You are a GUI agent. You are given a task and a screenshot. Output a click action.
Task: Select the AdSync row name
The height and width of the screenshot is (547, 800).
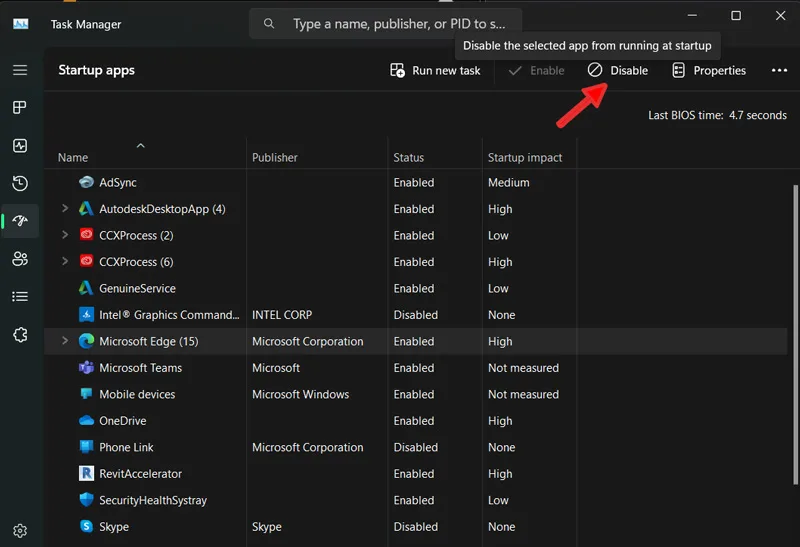tap(118, 183)
